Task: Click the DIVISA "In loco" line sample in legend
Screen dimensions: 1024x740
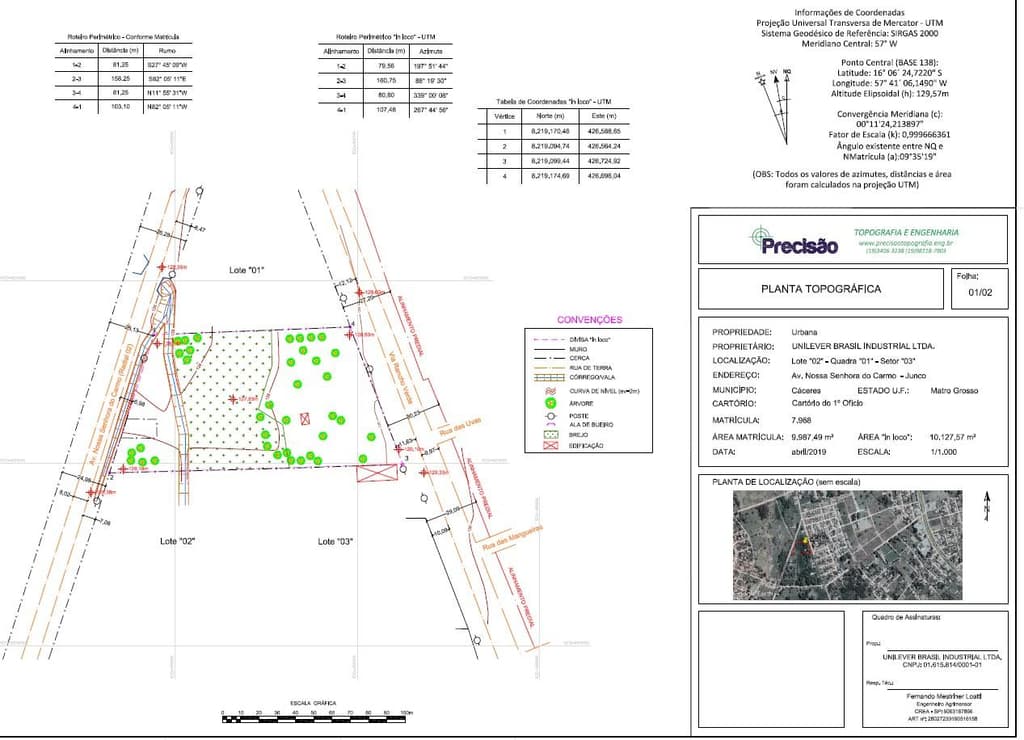Action: coord(549,340)
